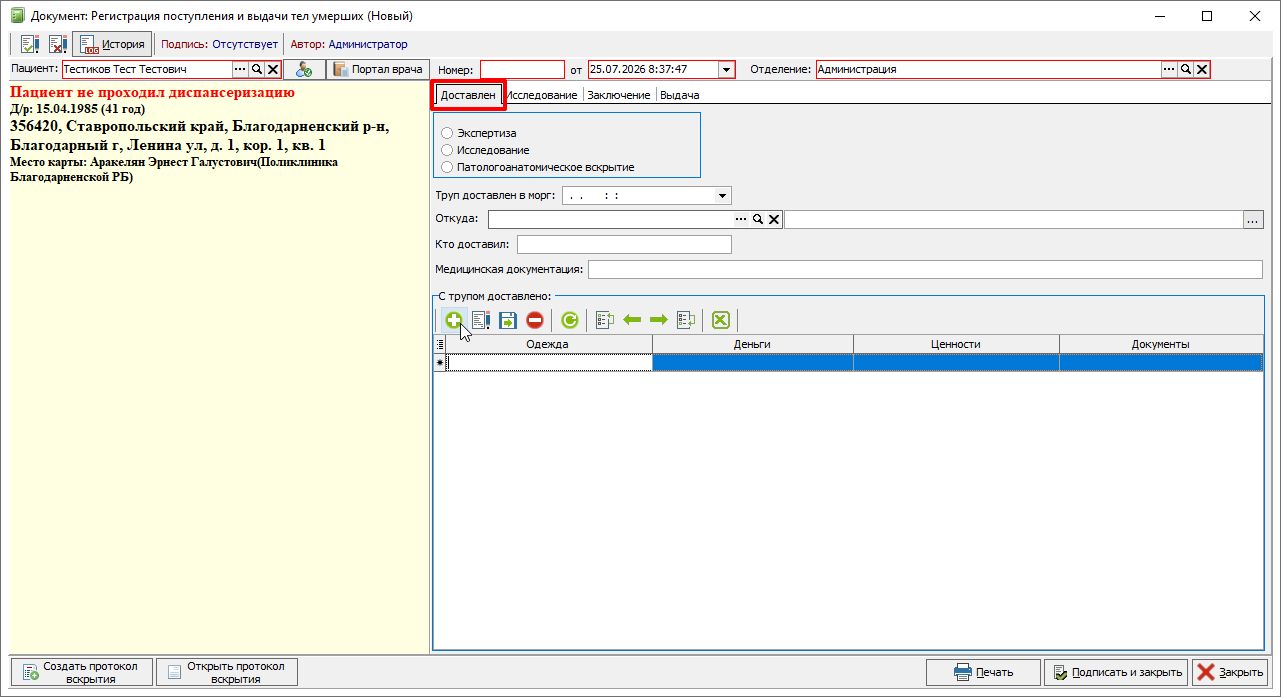Click the green left arrow icon
This screenshot has width=1281, height=697.
coord(632,320)
